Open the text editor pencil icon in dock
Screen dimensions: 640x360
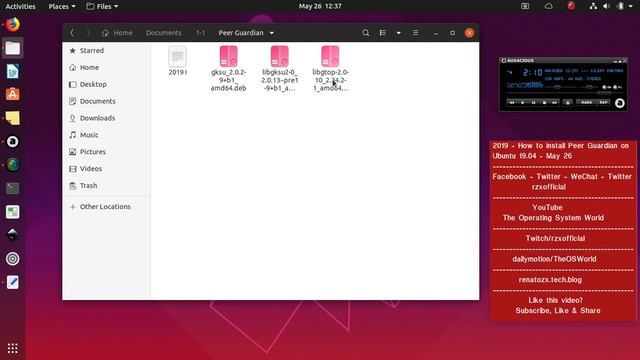(x=13, y=282)
